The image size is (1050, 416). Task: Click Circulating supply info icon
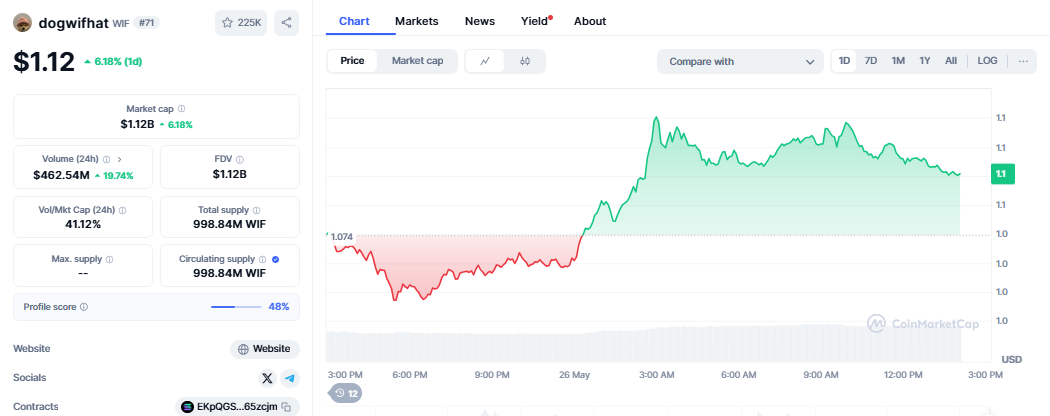click(262, 259)
